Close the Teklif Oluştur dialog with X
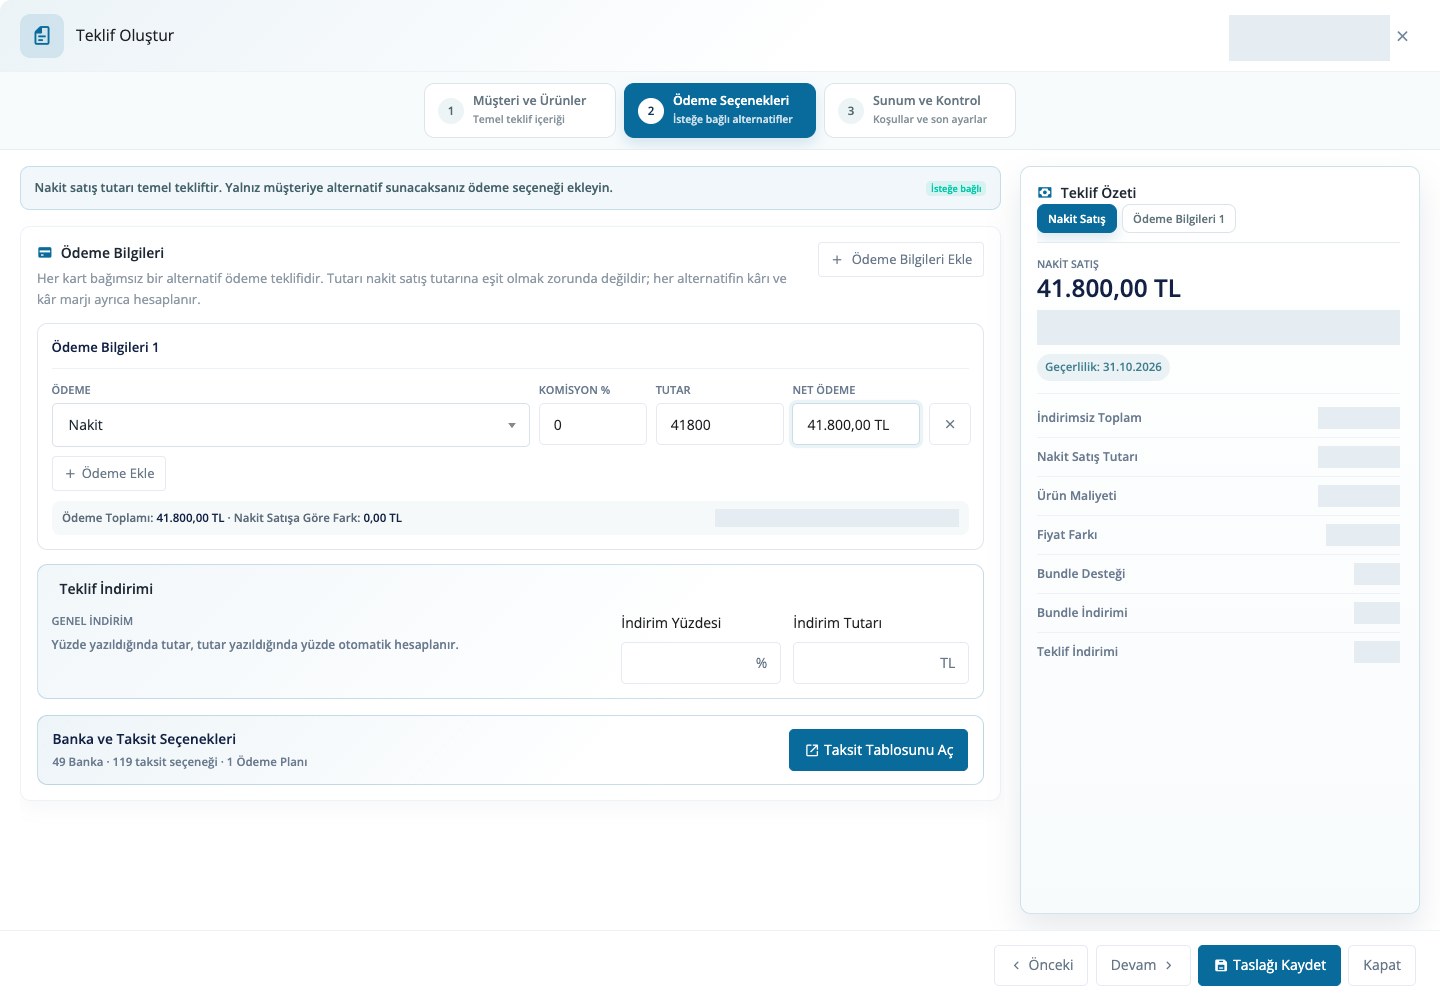Viewport: 1440px width, 1000px height. coord(1402,36)
